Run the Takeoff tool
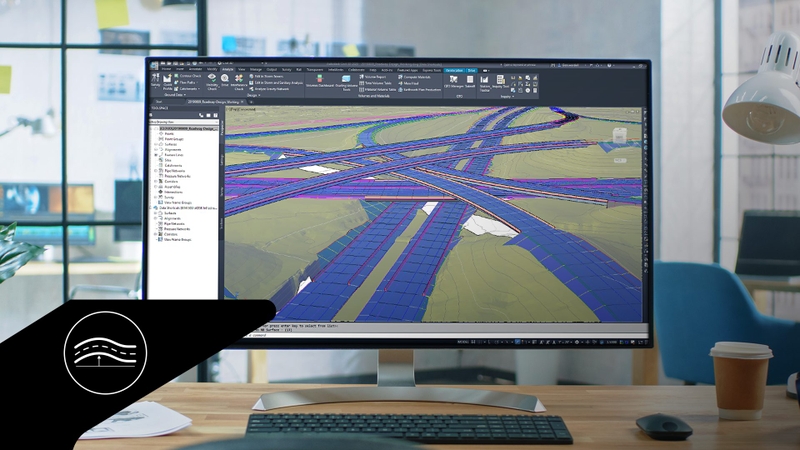This screenshot has height=450, width=800. (470, 81)
